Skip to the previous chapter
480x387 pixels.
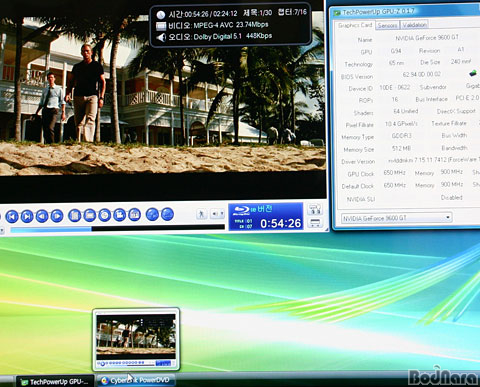pyautogui.click(x=12, y=217)
